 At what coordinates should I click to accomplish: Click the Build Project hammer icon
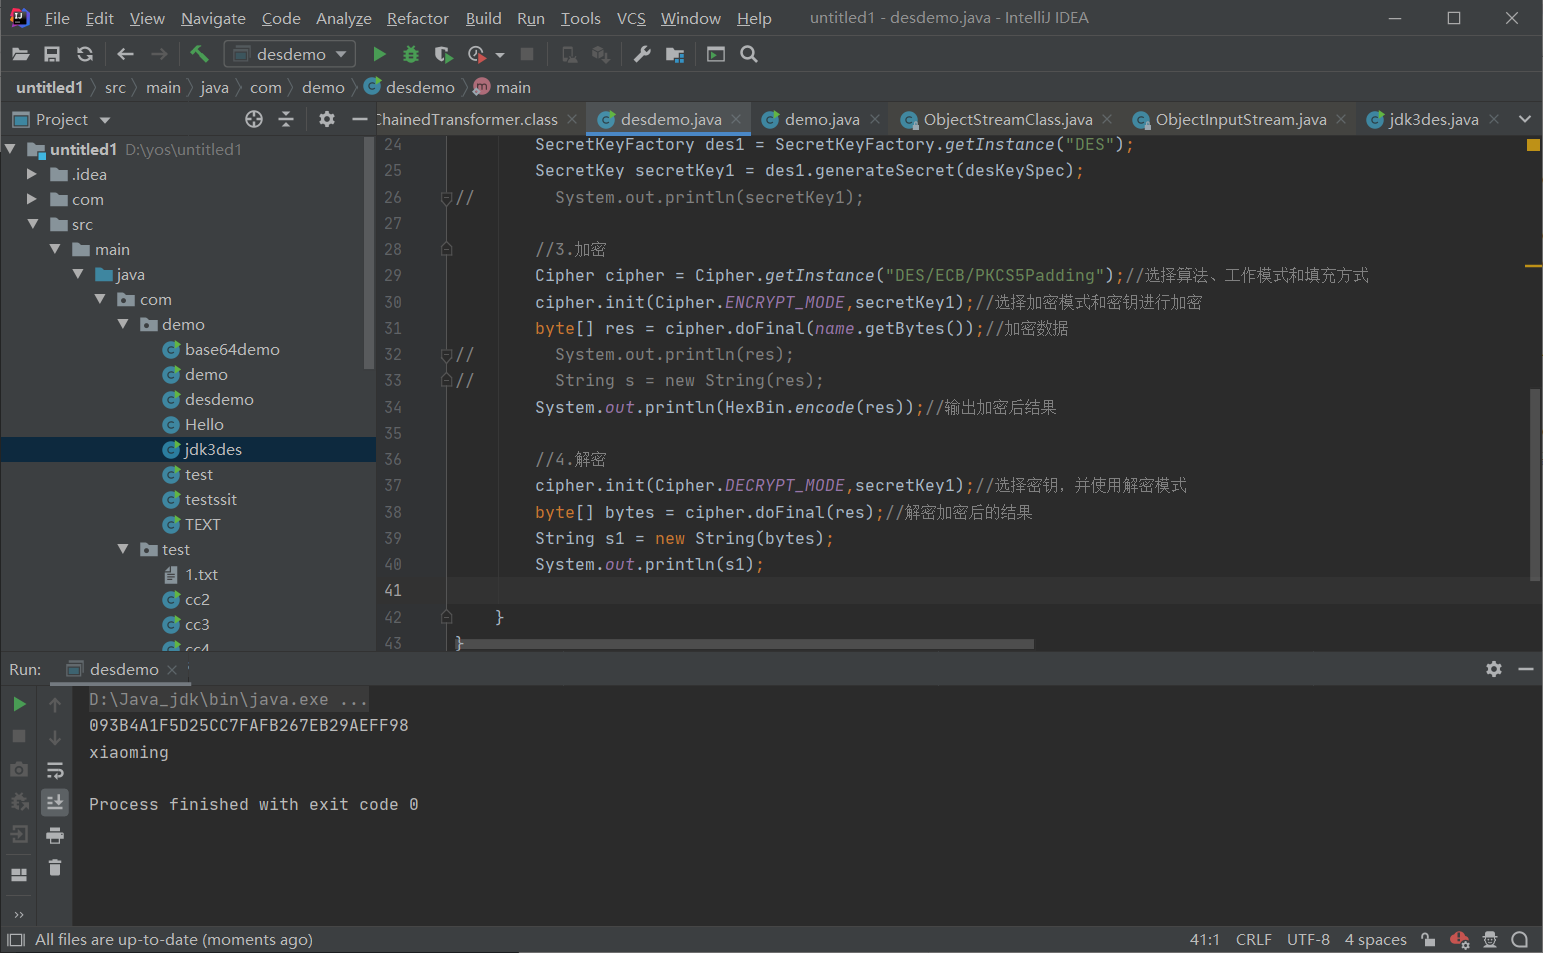pos(199,54)
